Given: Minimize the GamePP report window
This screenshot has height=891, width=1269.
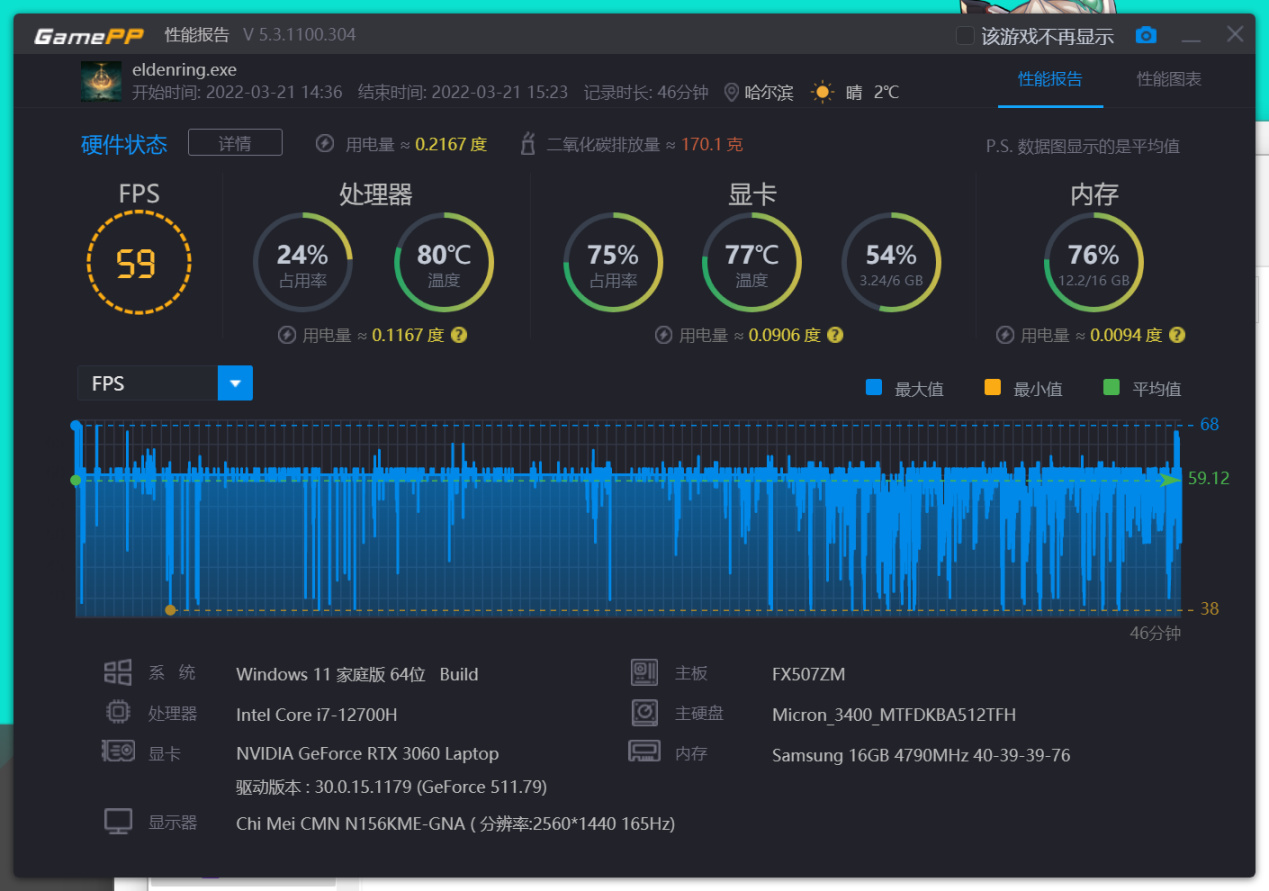Looking at the screenshot, I should (x=1191, y=36).
